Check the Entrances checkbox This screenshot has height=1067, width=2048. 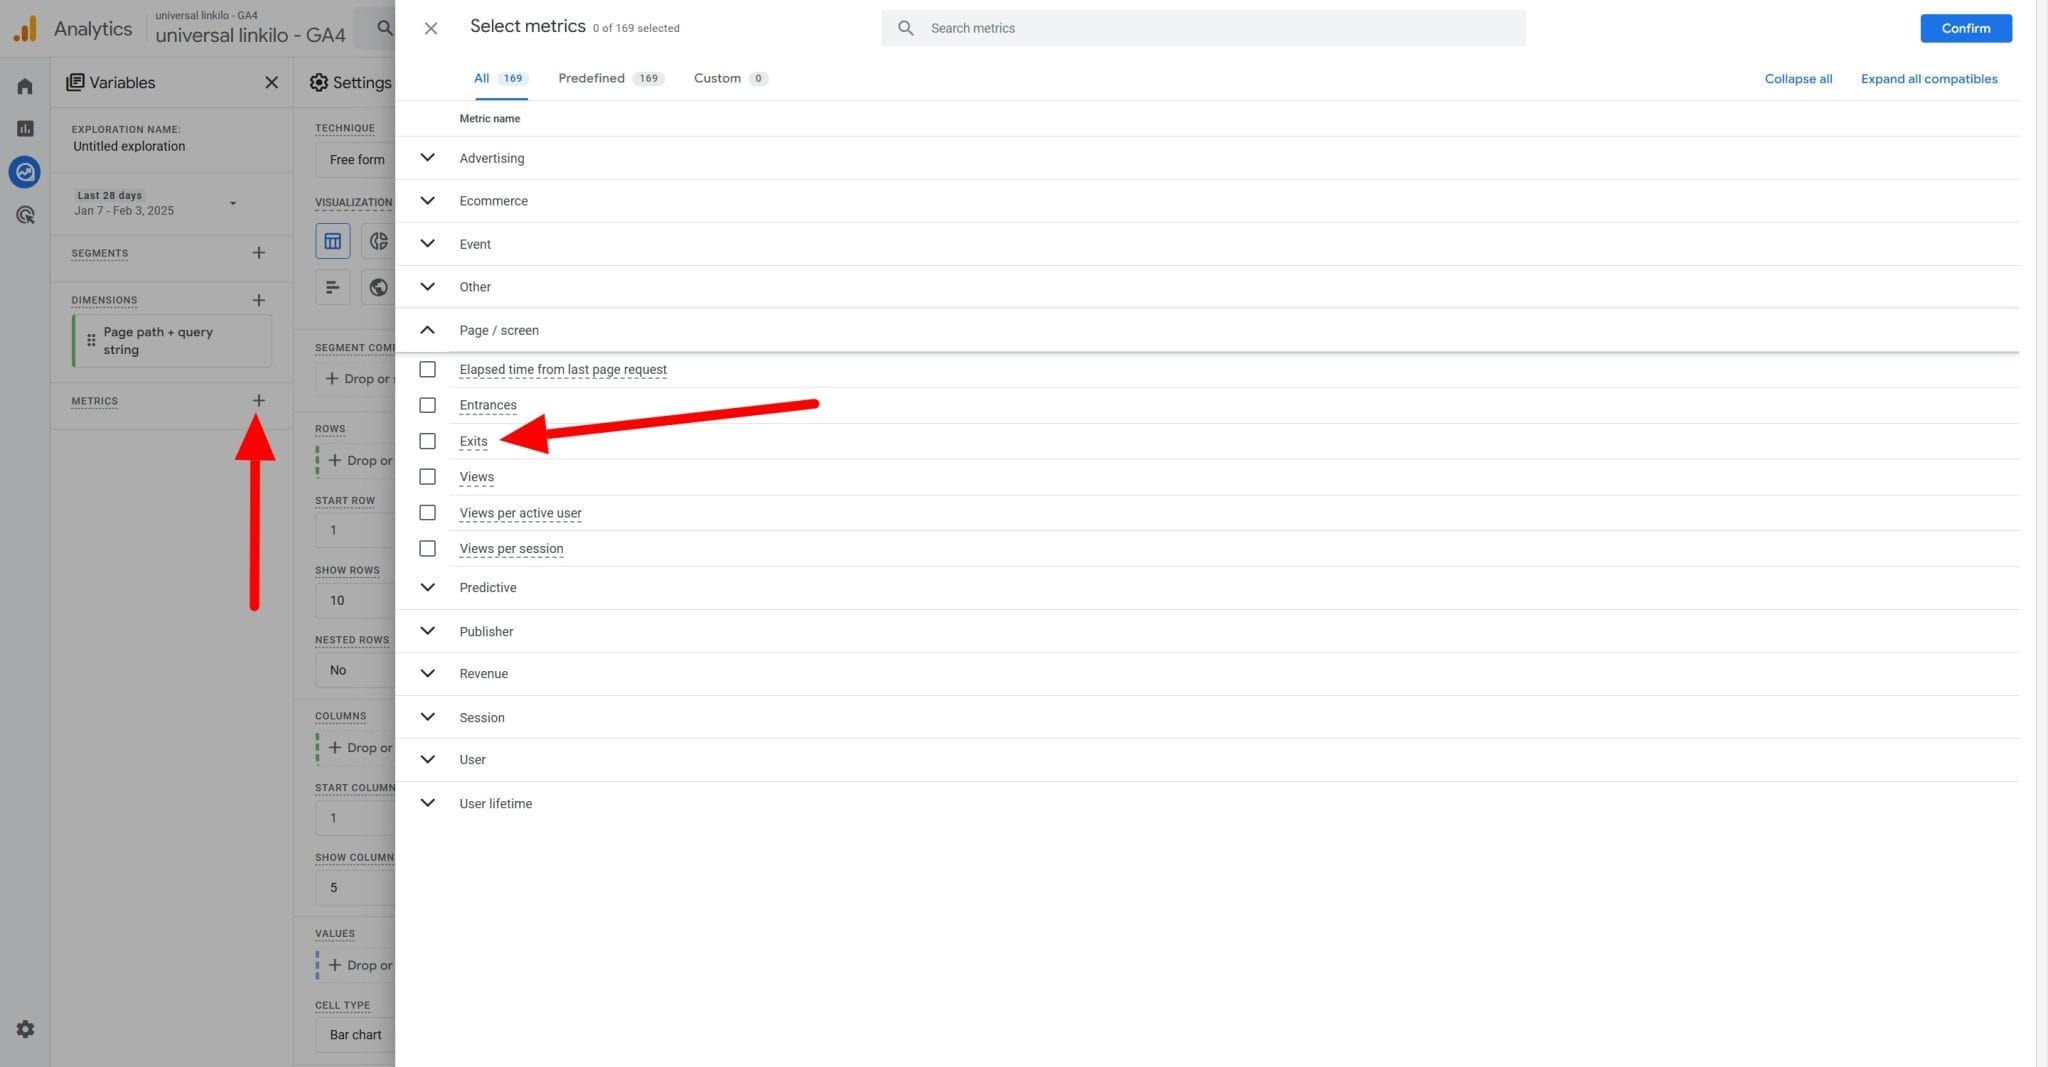[x=428, y=405]
